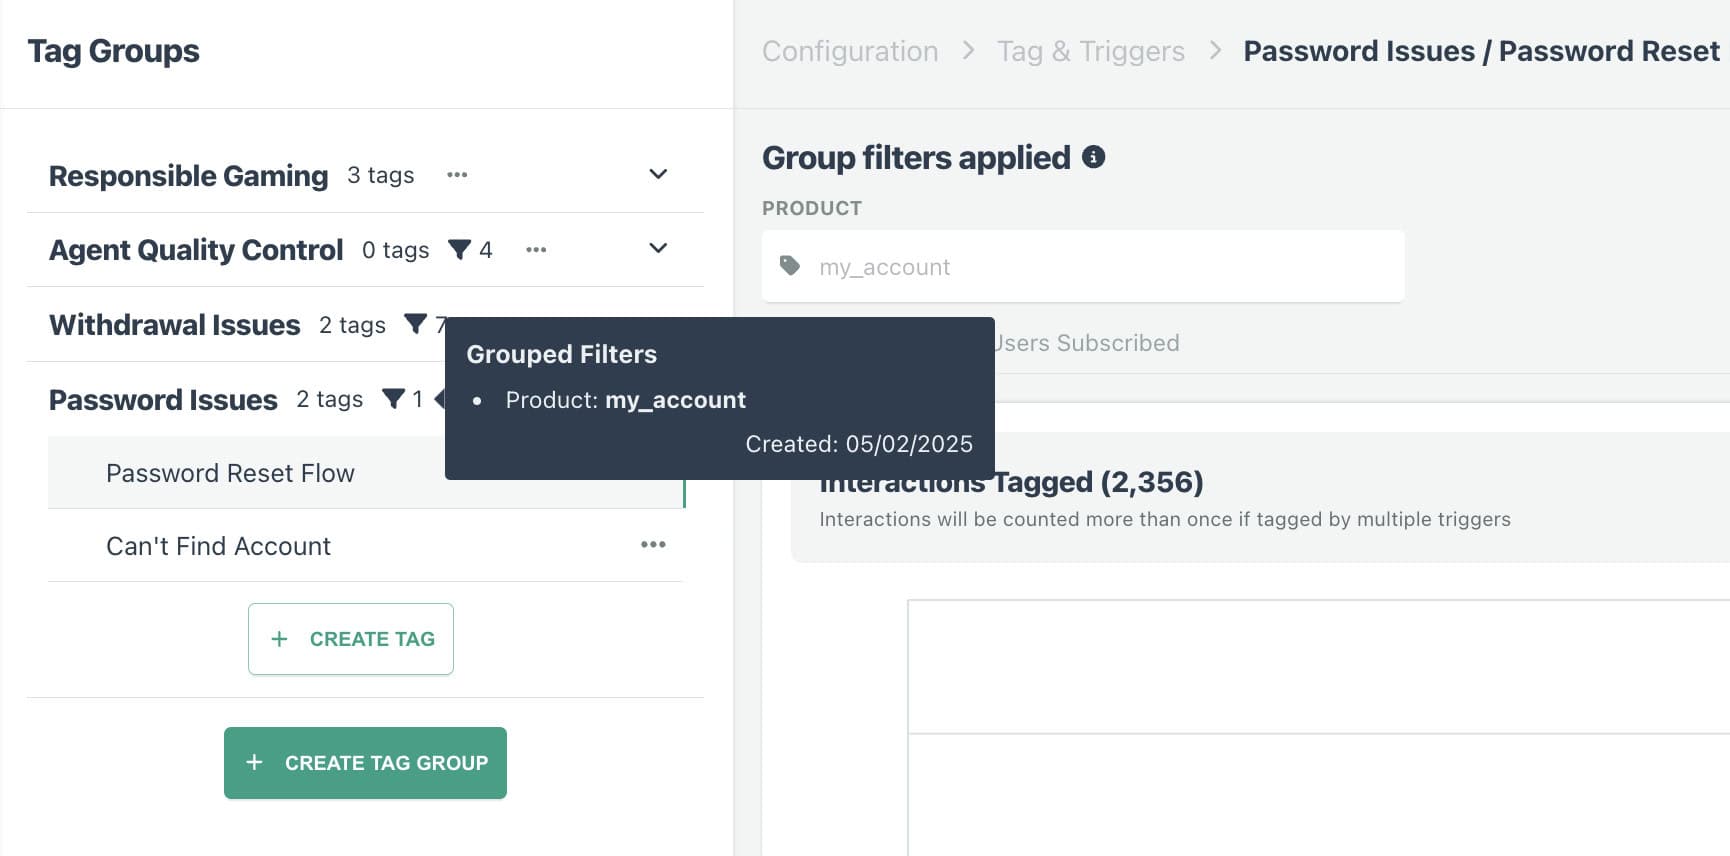Click the Tag Groups heading
The height and width of the screenshot is (856, 1730).
113,51
